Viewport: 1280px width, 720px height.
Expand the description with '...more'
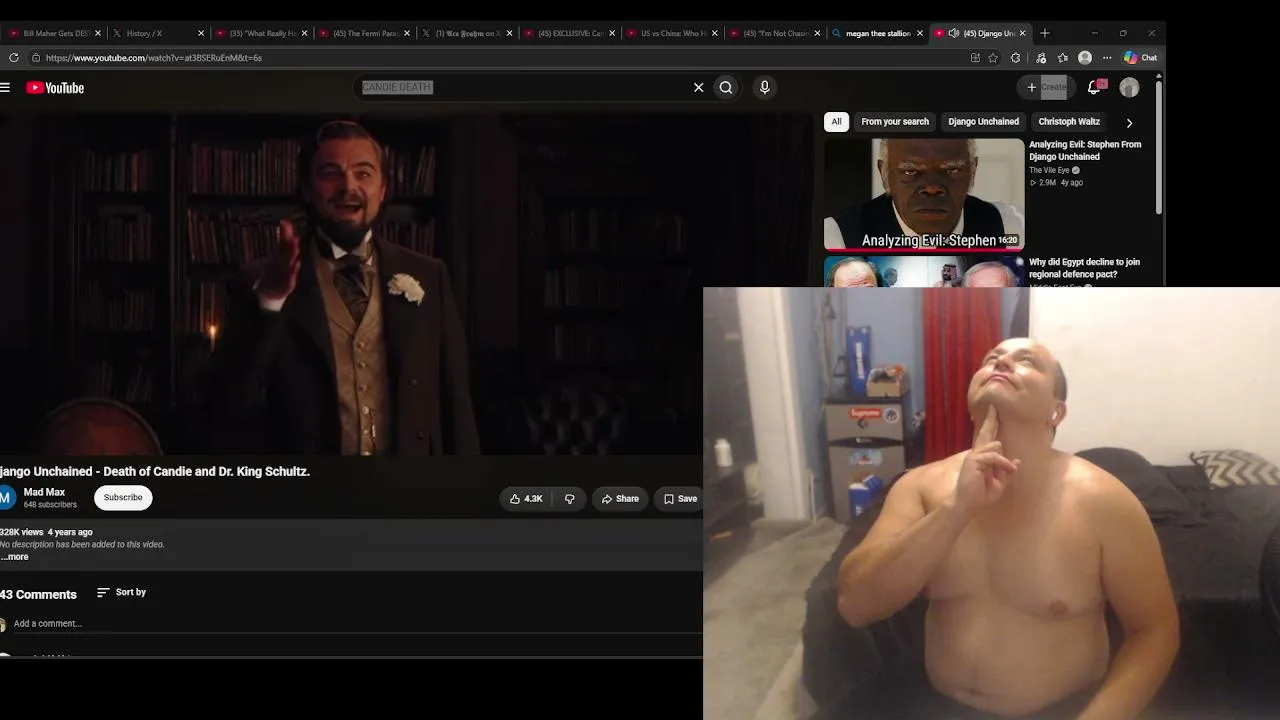(15, 557)
